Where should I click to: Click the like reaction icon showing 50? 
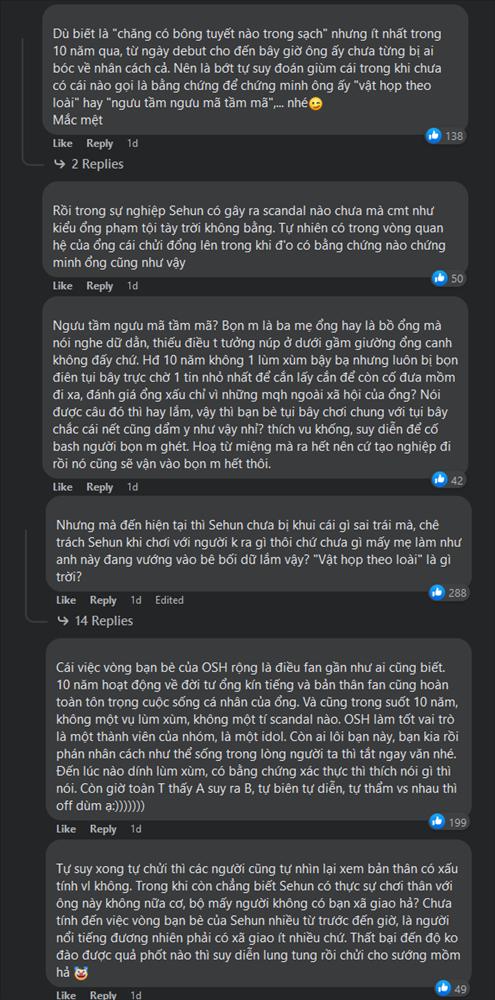[x=440, y=278]
